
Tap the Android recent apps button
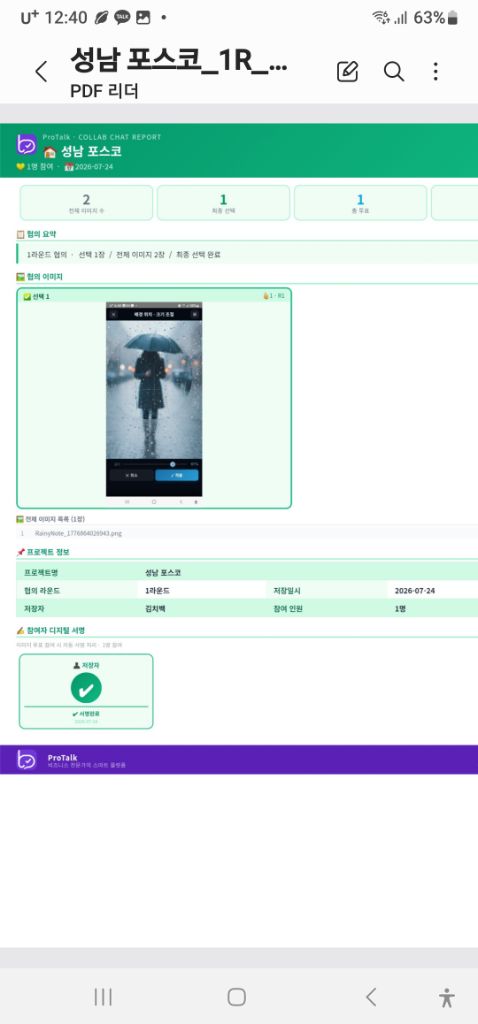pos(103,997)
